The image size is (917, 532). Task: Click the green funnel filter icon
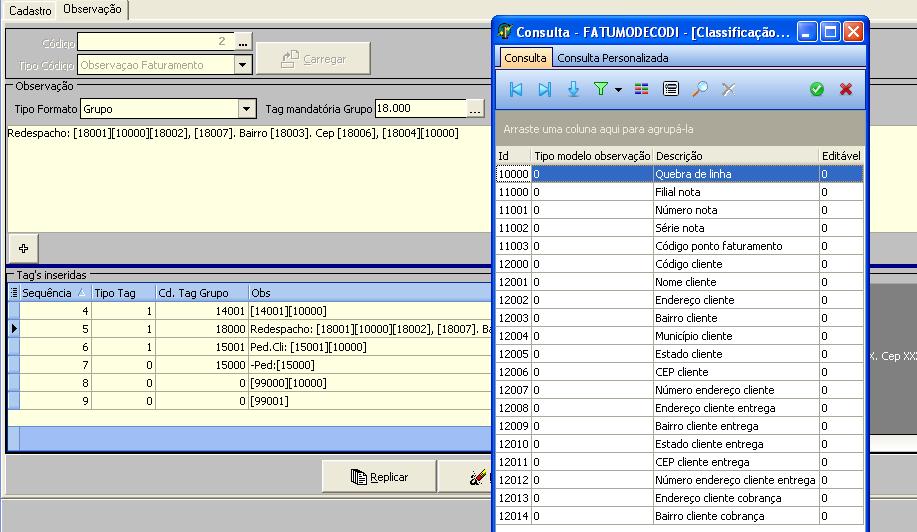600,89
